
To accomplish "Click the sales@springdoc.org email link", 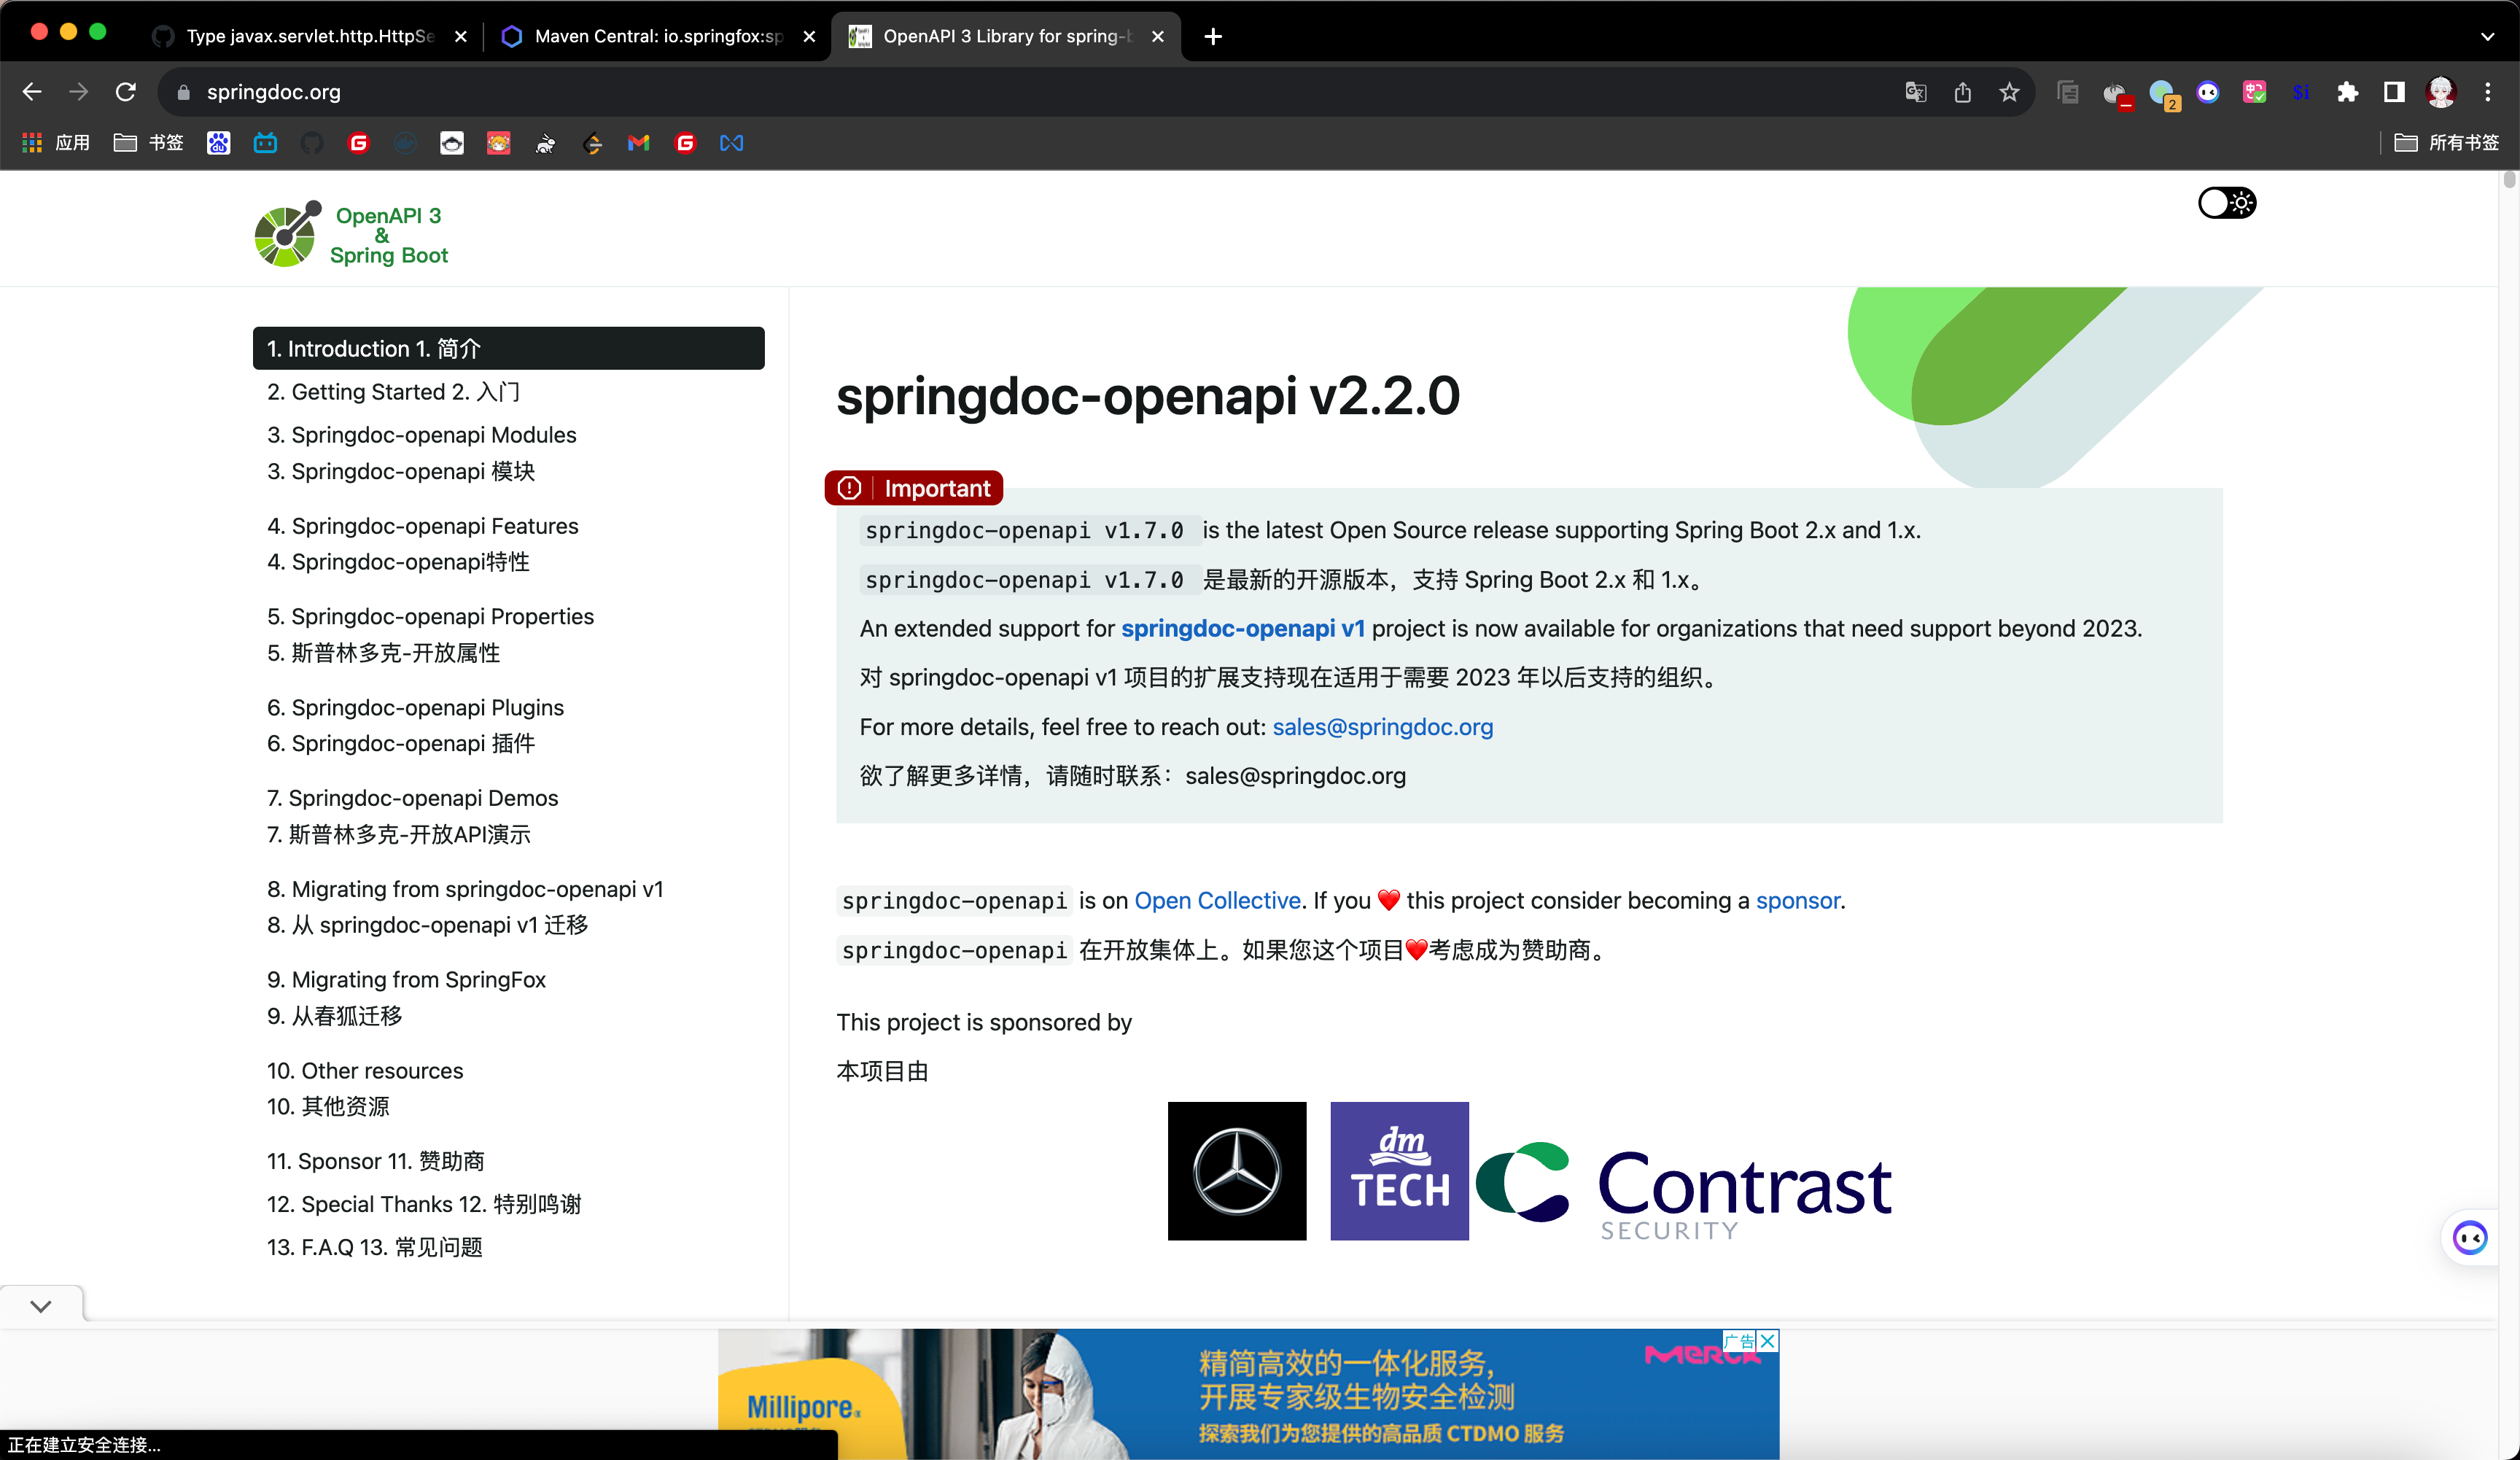I will pos(1383,727).
